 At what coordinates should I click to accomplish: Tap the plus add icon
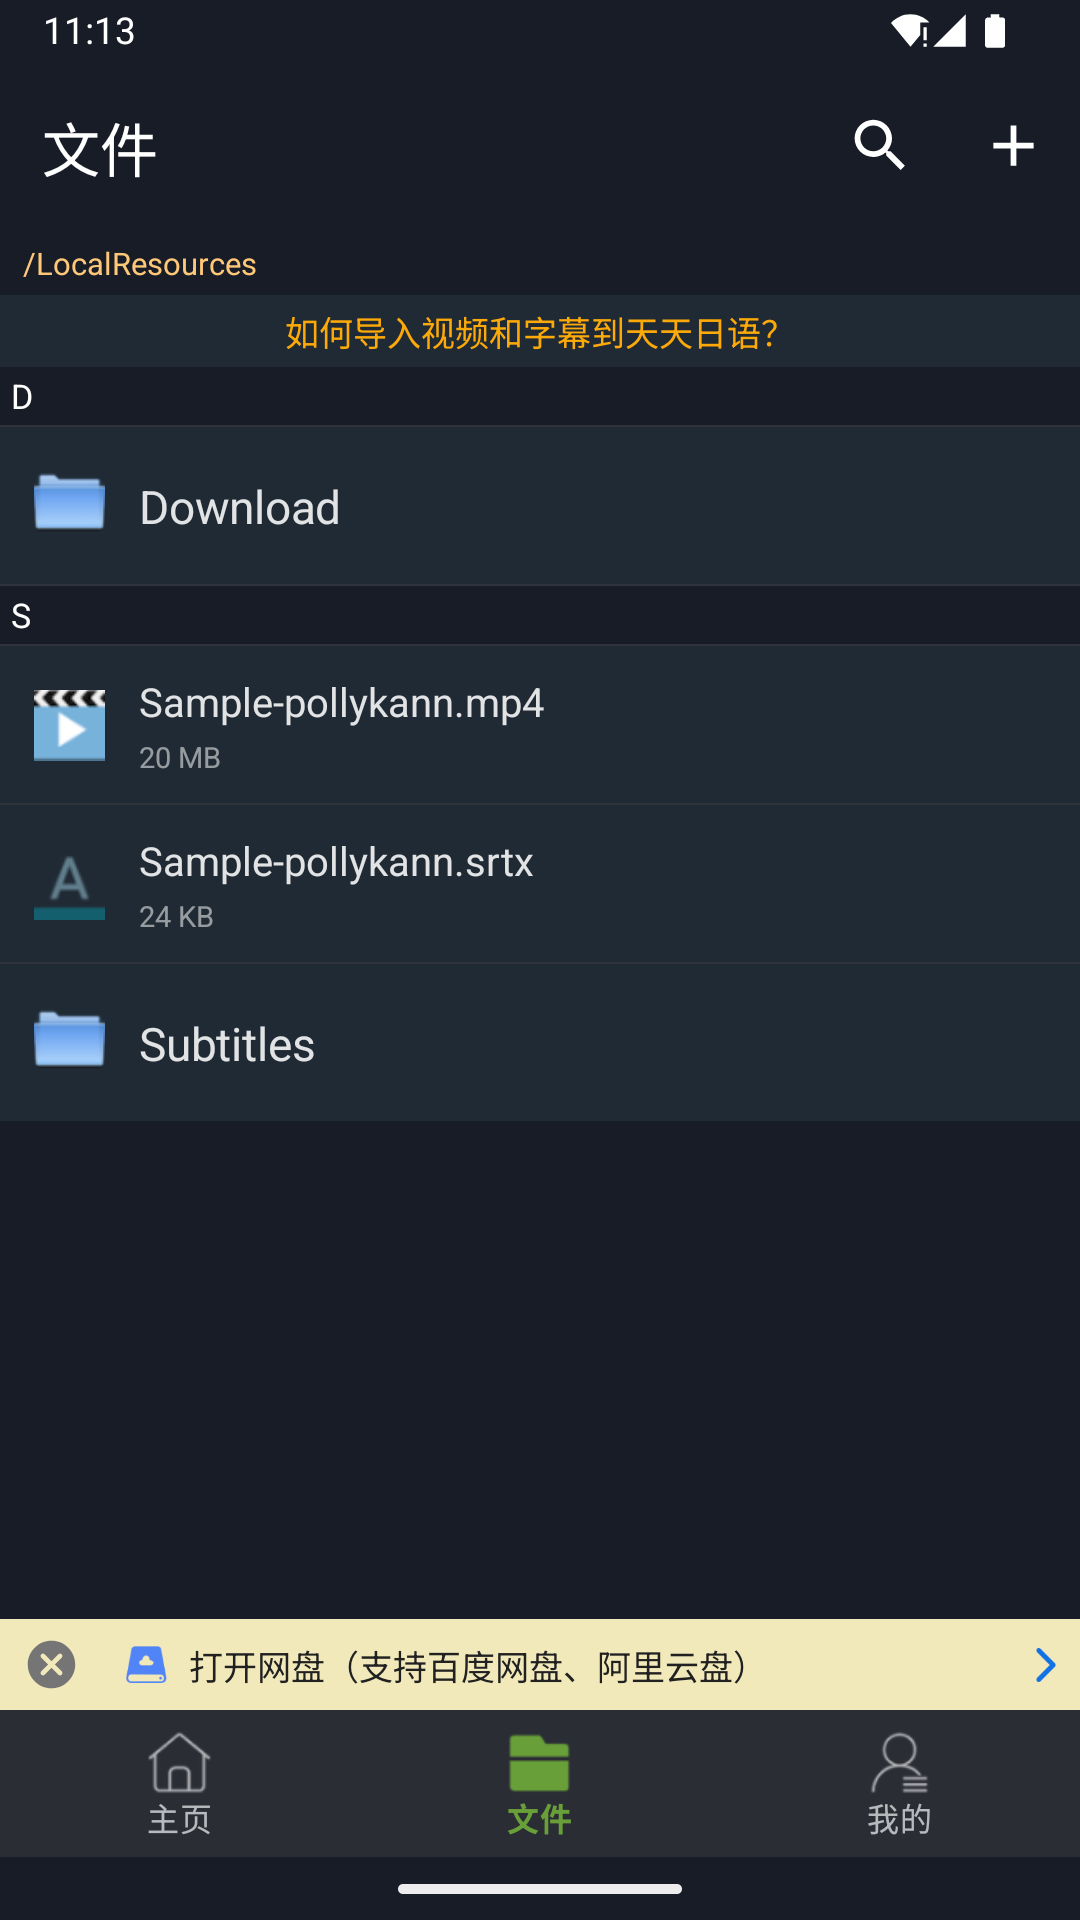tap(1012, 146)
